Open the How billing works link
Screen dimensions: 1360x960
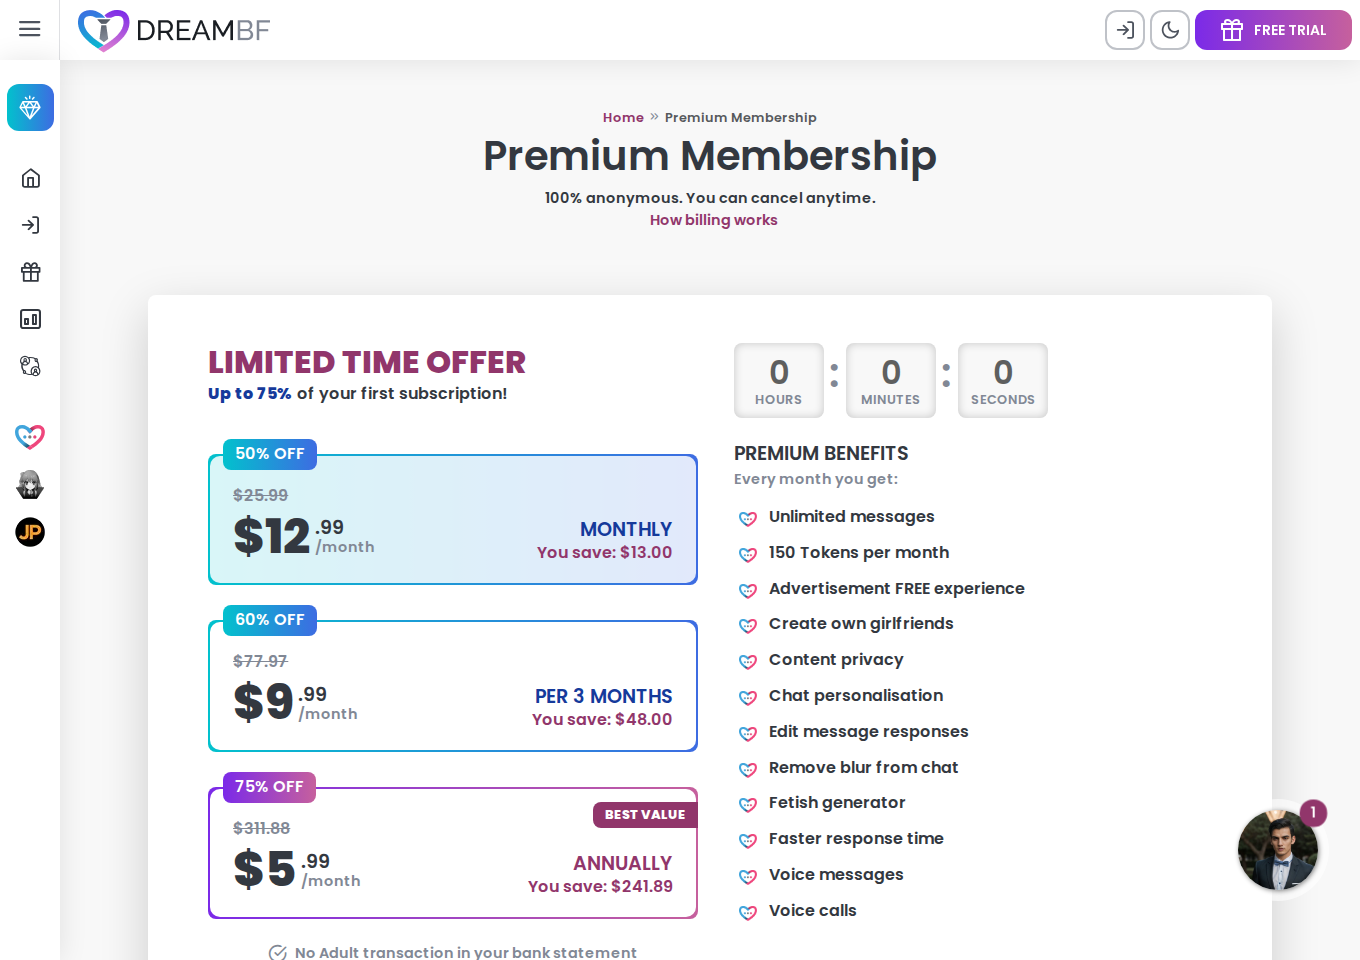tap(713, 220)
